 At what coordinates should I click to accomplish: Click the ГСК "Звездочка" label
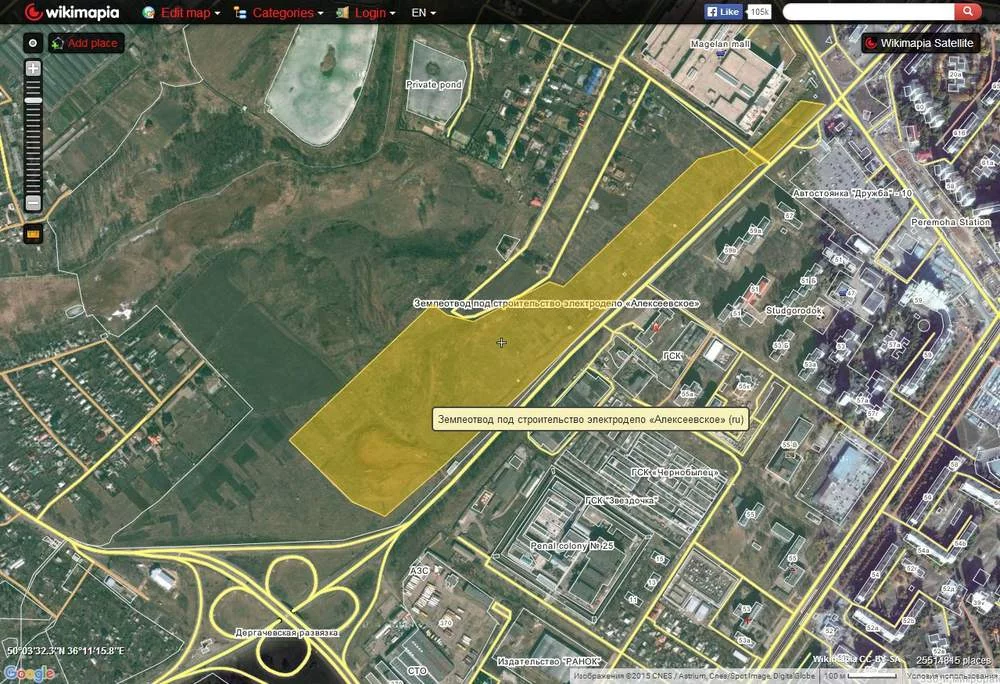(x=621, y=501)
